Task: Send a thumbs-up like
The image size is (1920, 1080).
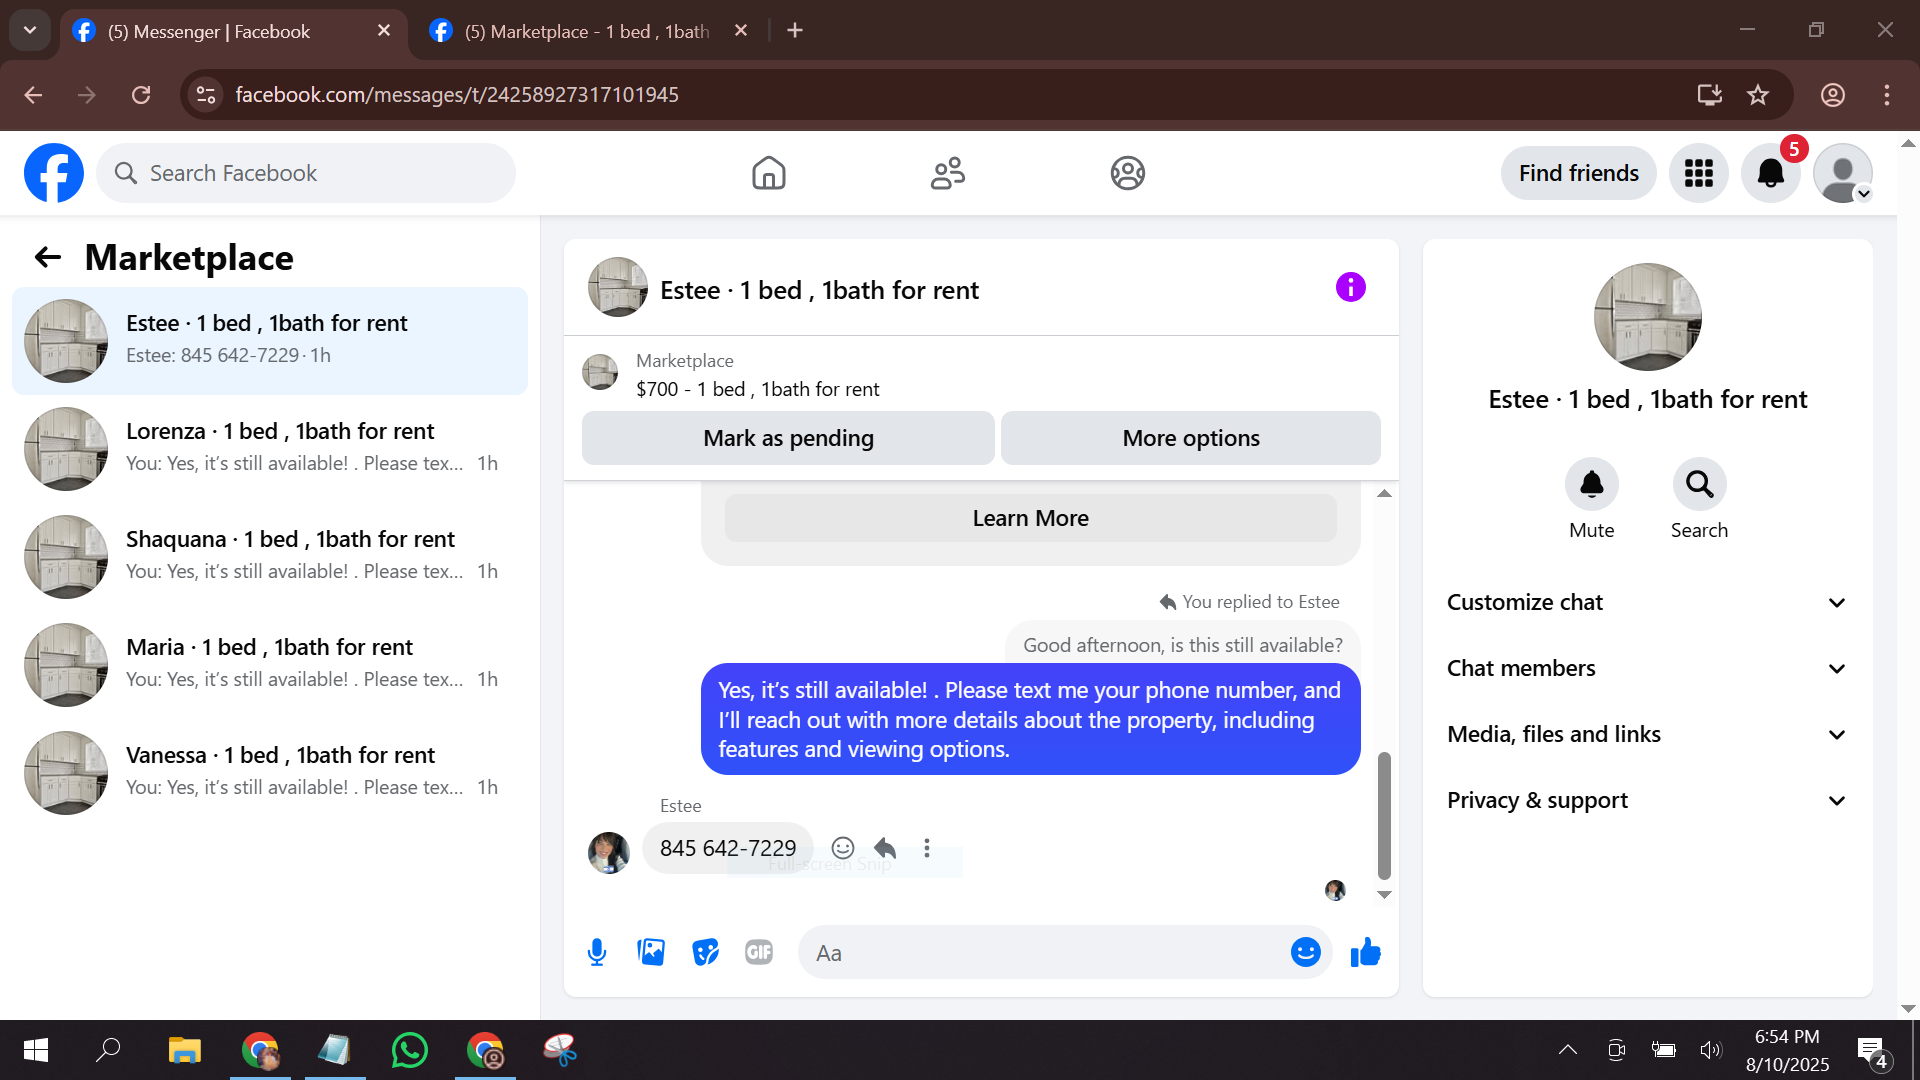Action: pyautogui.click(x=1365, y=952)
